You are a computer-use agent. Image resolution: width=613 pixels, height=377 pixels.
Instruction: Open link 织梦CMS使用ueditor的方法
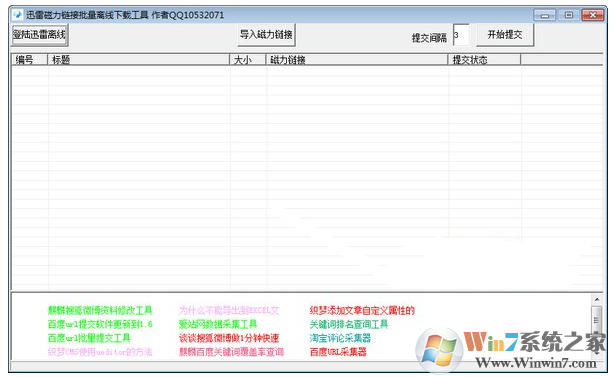[100, 352]
